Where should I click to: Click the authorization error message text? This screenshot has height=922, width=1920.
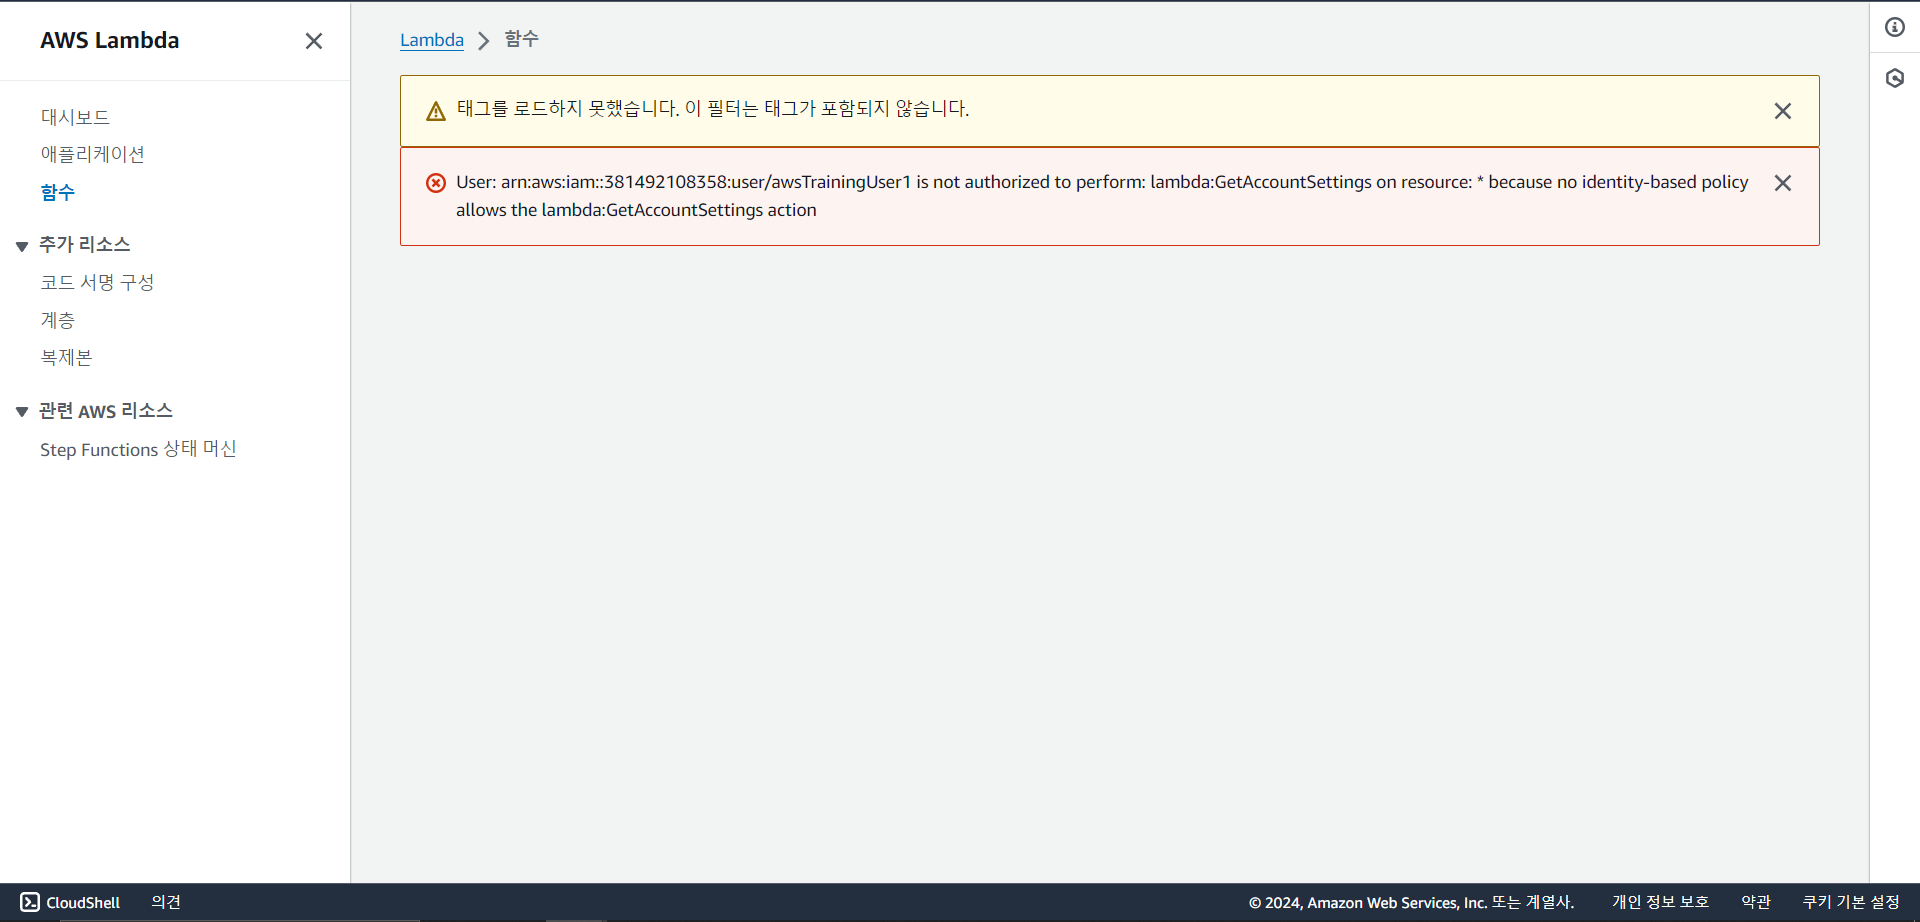(1102, 196)
